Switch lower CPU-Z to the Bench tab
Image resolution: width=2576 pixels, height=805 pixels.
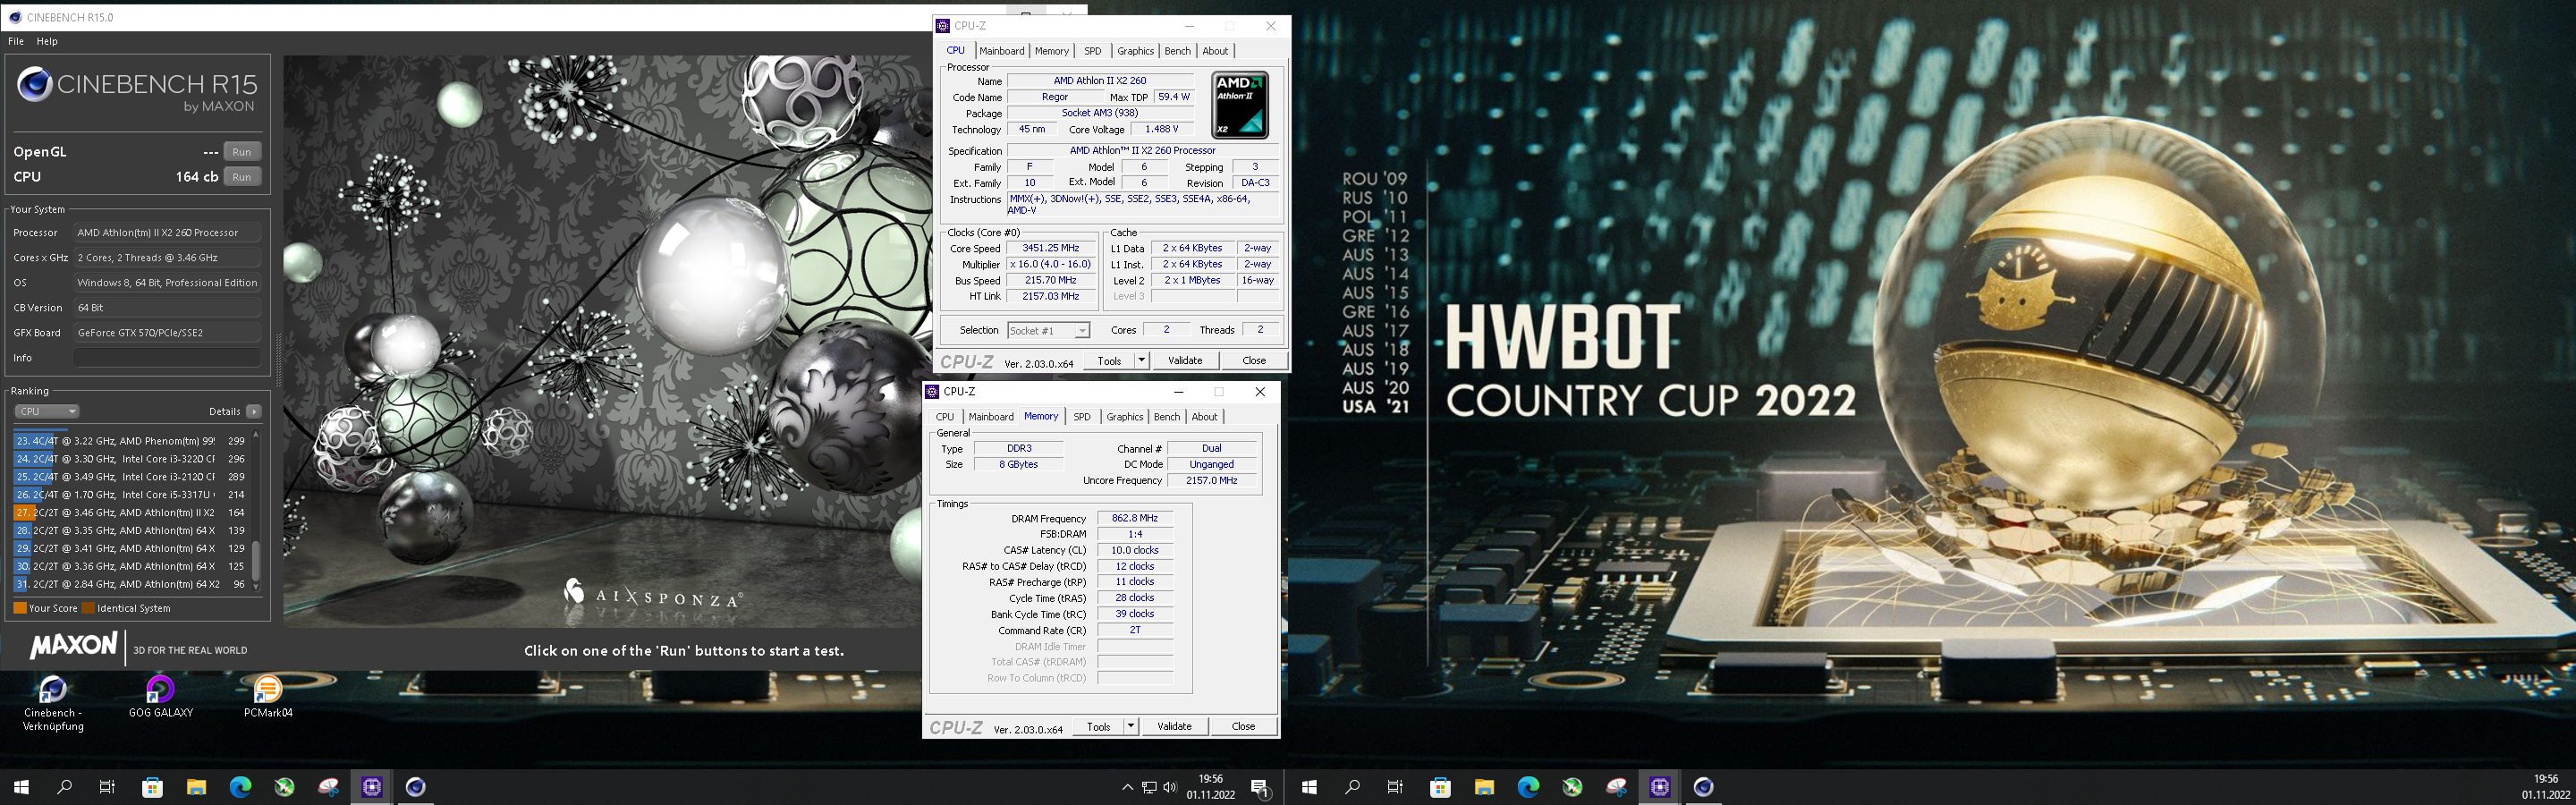tap(1167, 417)
